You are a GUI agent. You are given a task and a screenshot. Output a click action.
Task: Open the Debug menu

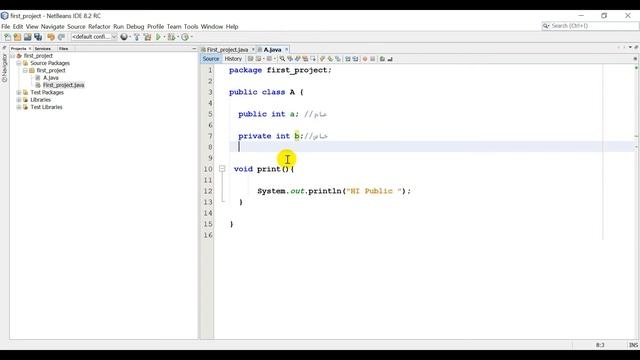pos(135,27)
